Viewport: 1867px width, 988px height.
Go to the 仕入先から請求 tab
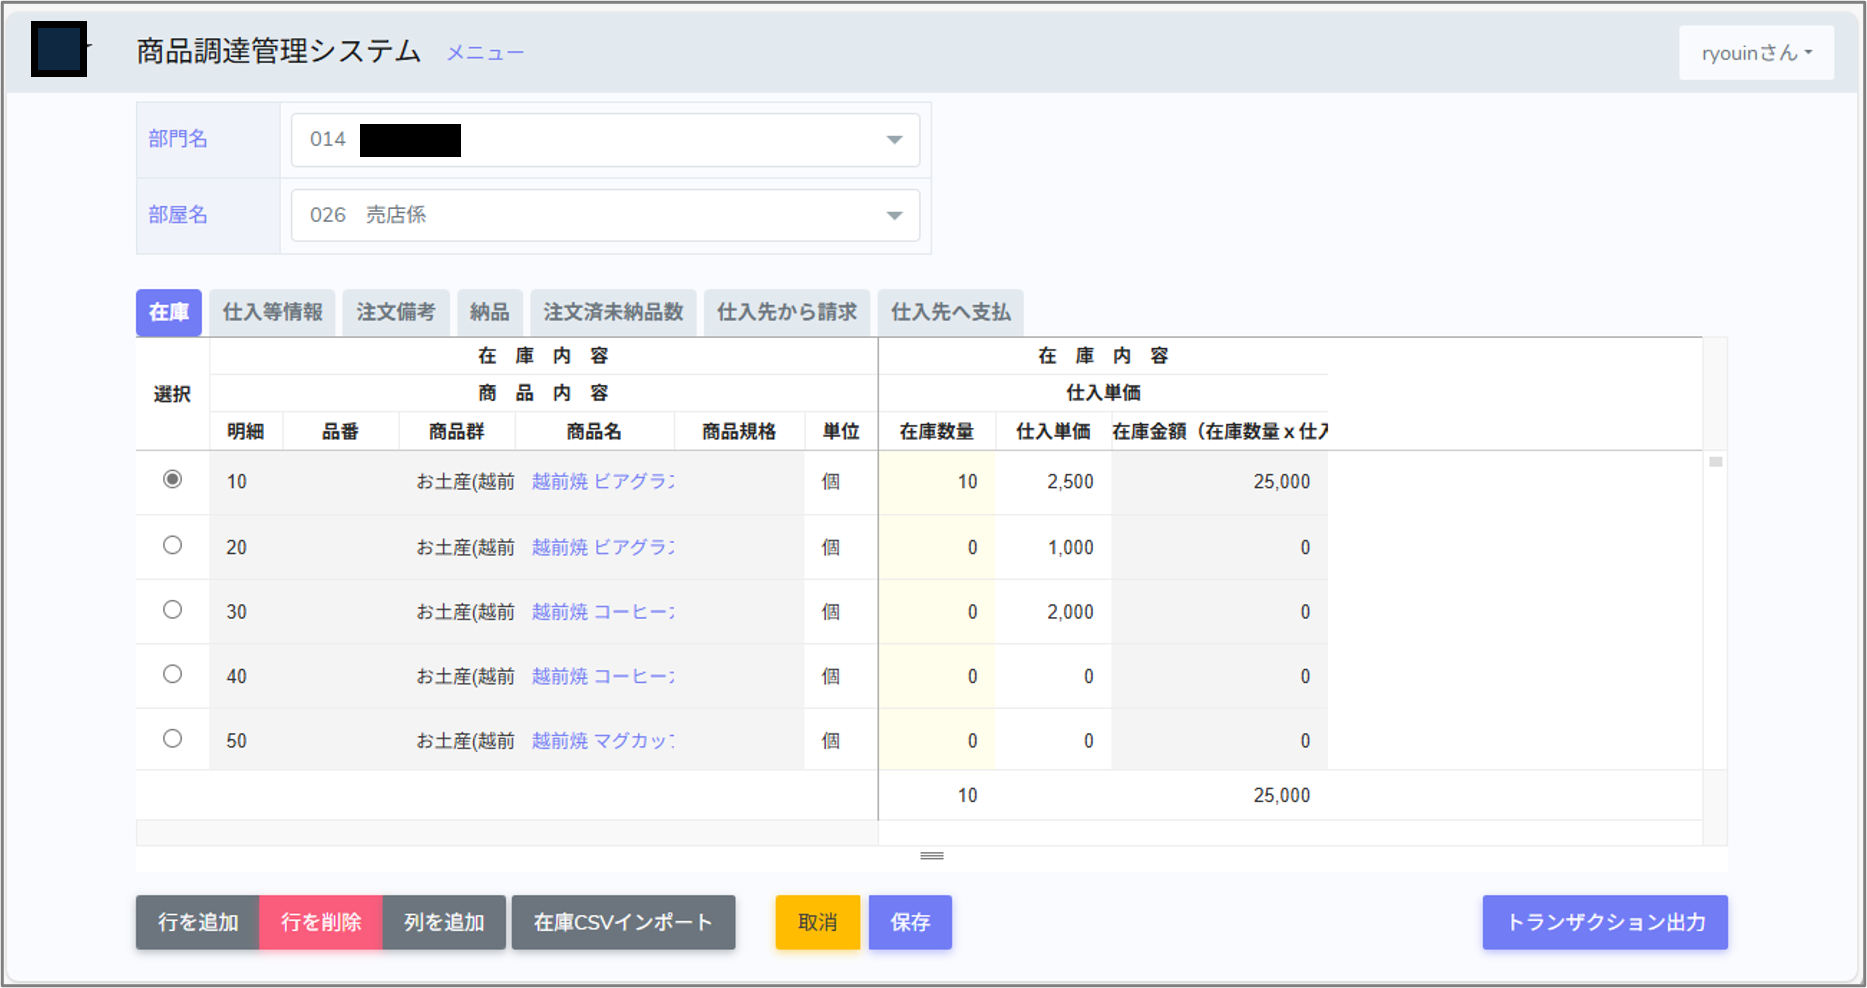[x=786, y=313]
